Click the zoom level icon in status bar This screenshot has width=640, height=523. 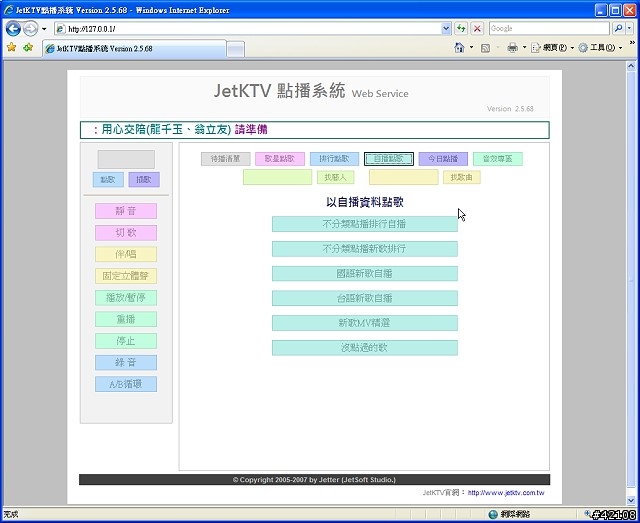tap(588, 514)
